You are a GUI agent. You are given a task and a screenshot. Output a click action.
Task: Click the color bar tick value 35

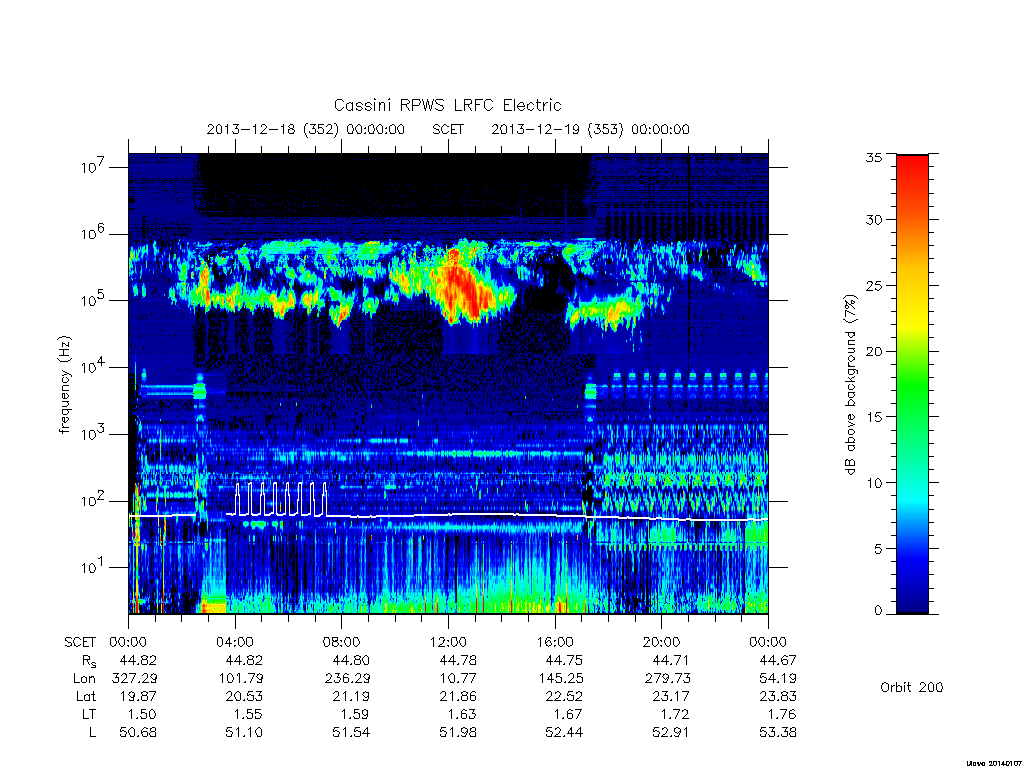tap(873, 157)
